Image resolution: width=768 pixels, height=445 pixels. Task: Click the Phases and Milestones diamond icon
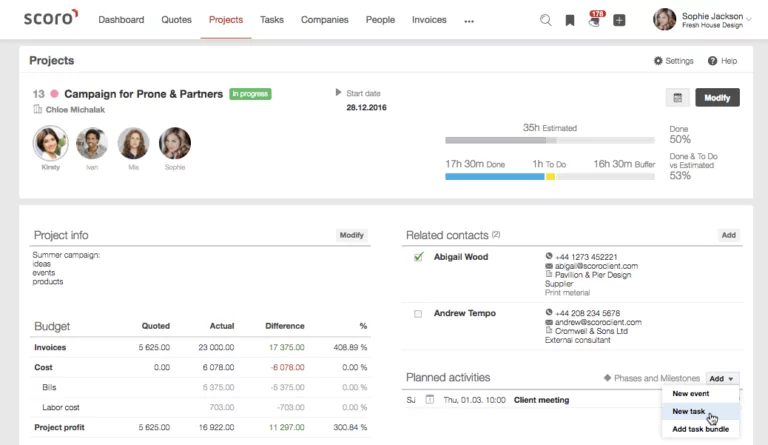coord(607,378)
